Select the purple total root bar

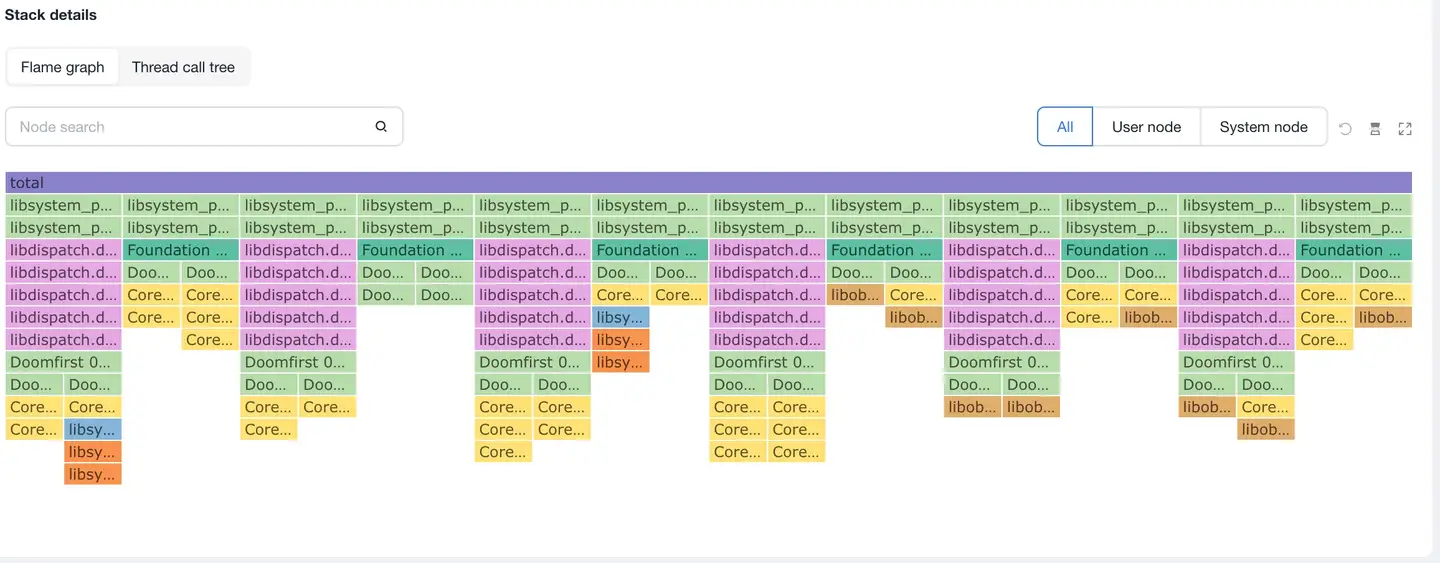click(708, 183)
